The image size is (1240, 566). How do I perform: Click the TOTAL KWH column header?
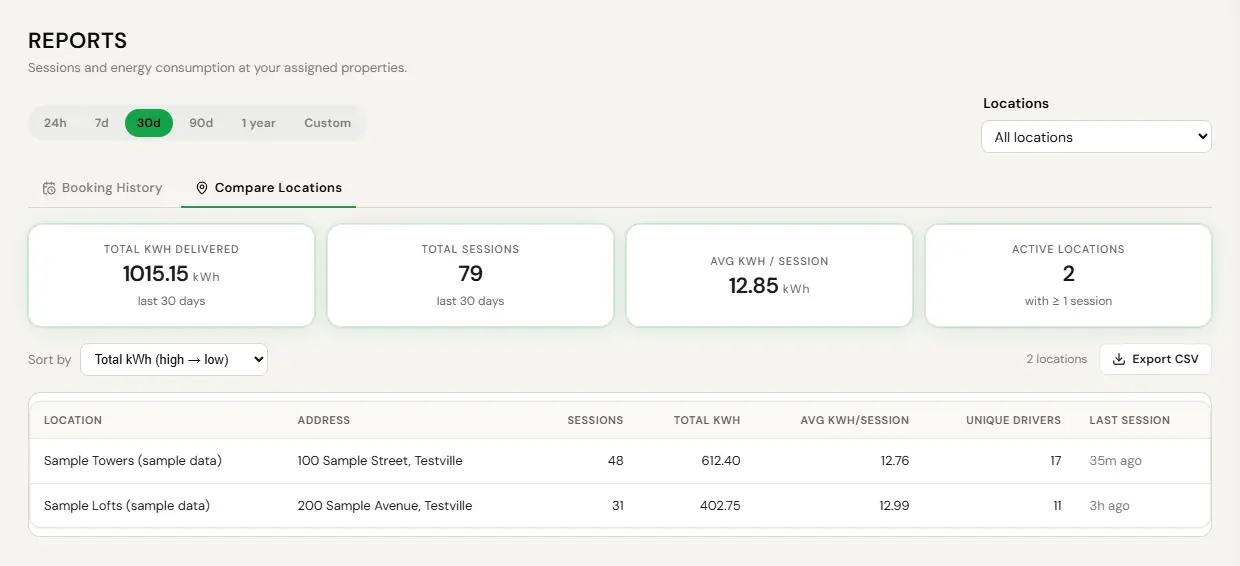click(x=707, y=420)
